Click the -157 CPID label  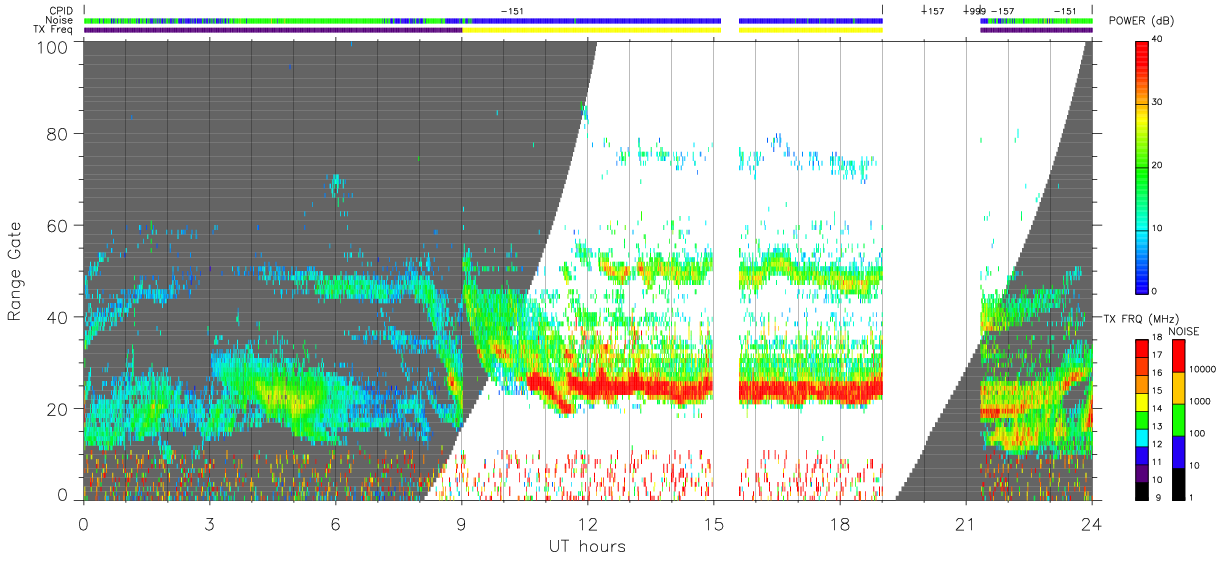pos(1002,11)
